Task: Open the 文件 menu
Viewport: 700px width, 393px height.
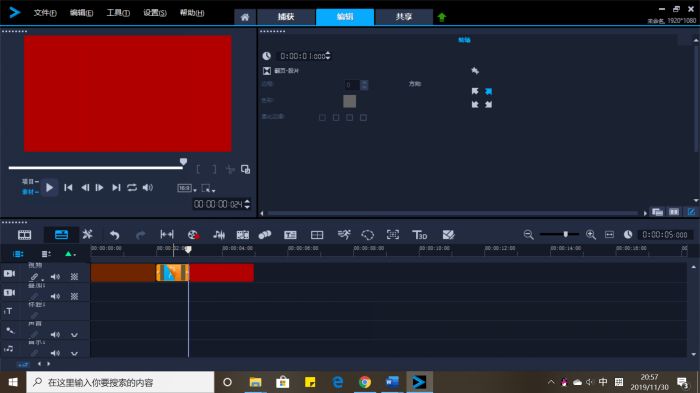Action: coord(45,13)
